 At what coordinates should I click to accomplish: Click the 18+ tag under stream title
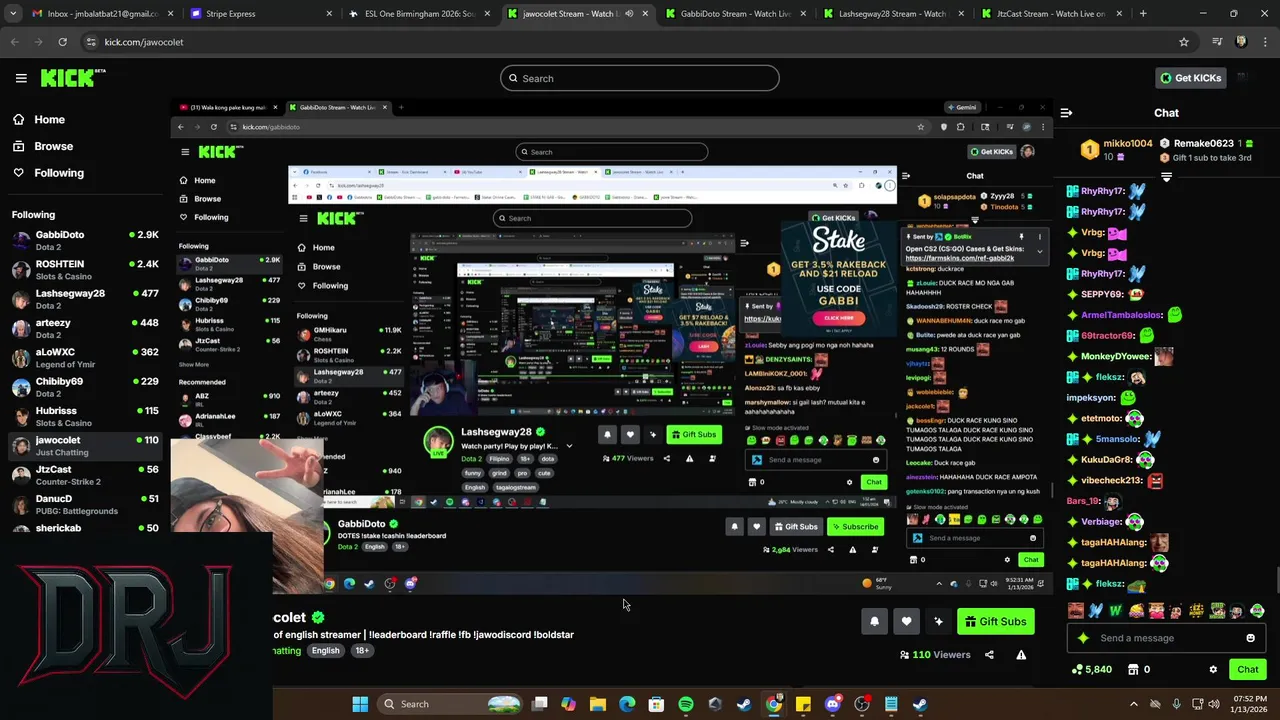pyautogui.click(x=362, y=650)
